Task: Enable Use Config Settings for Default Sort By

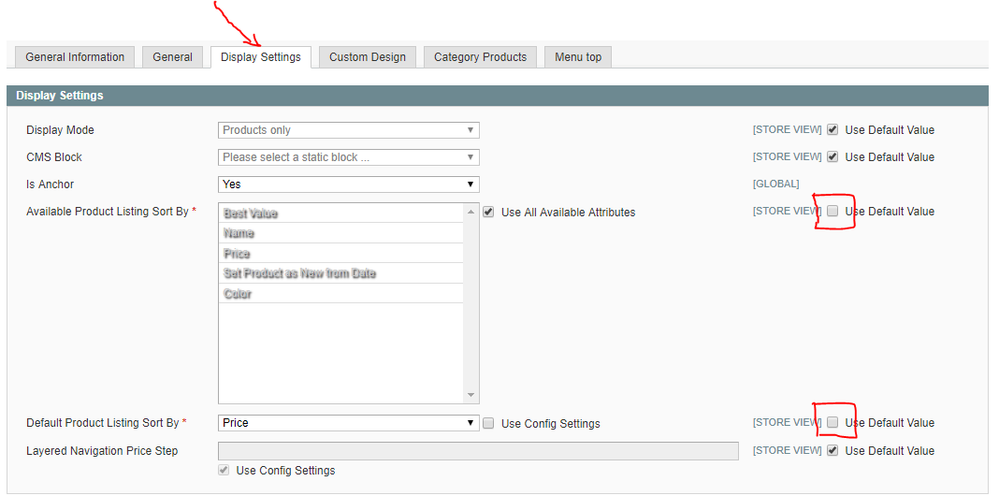Action: click(x=489, y=423)
